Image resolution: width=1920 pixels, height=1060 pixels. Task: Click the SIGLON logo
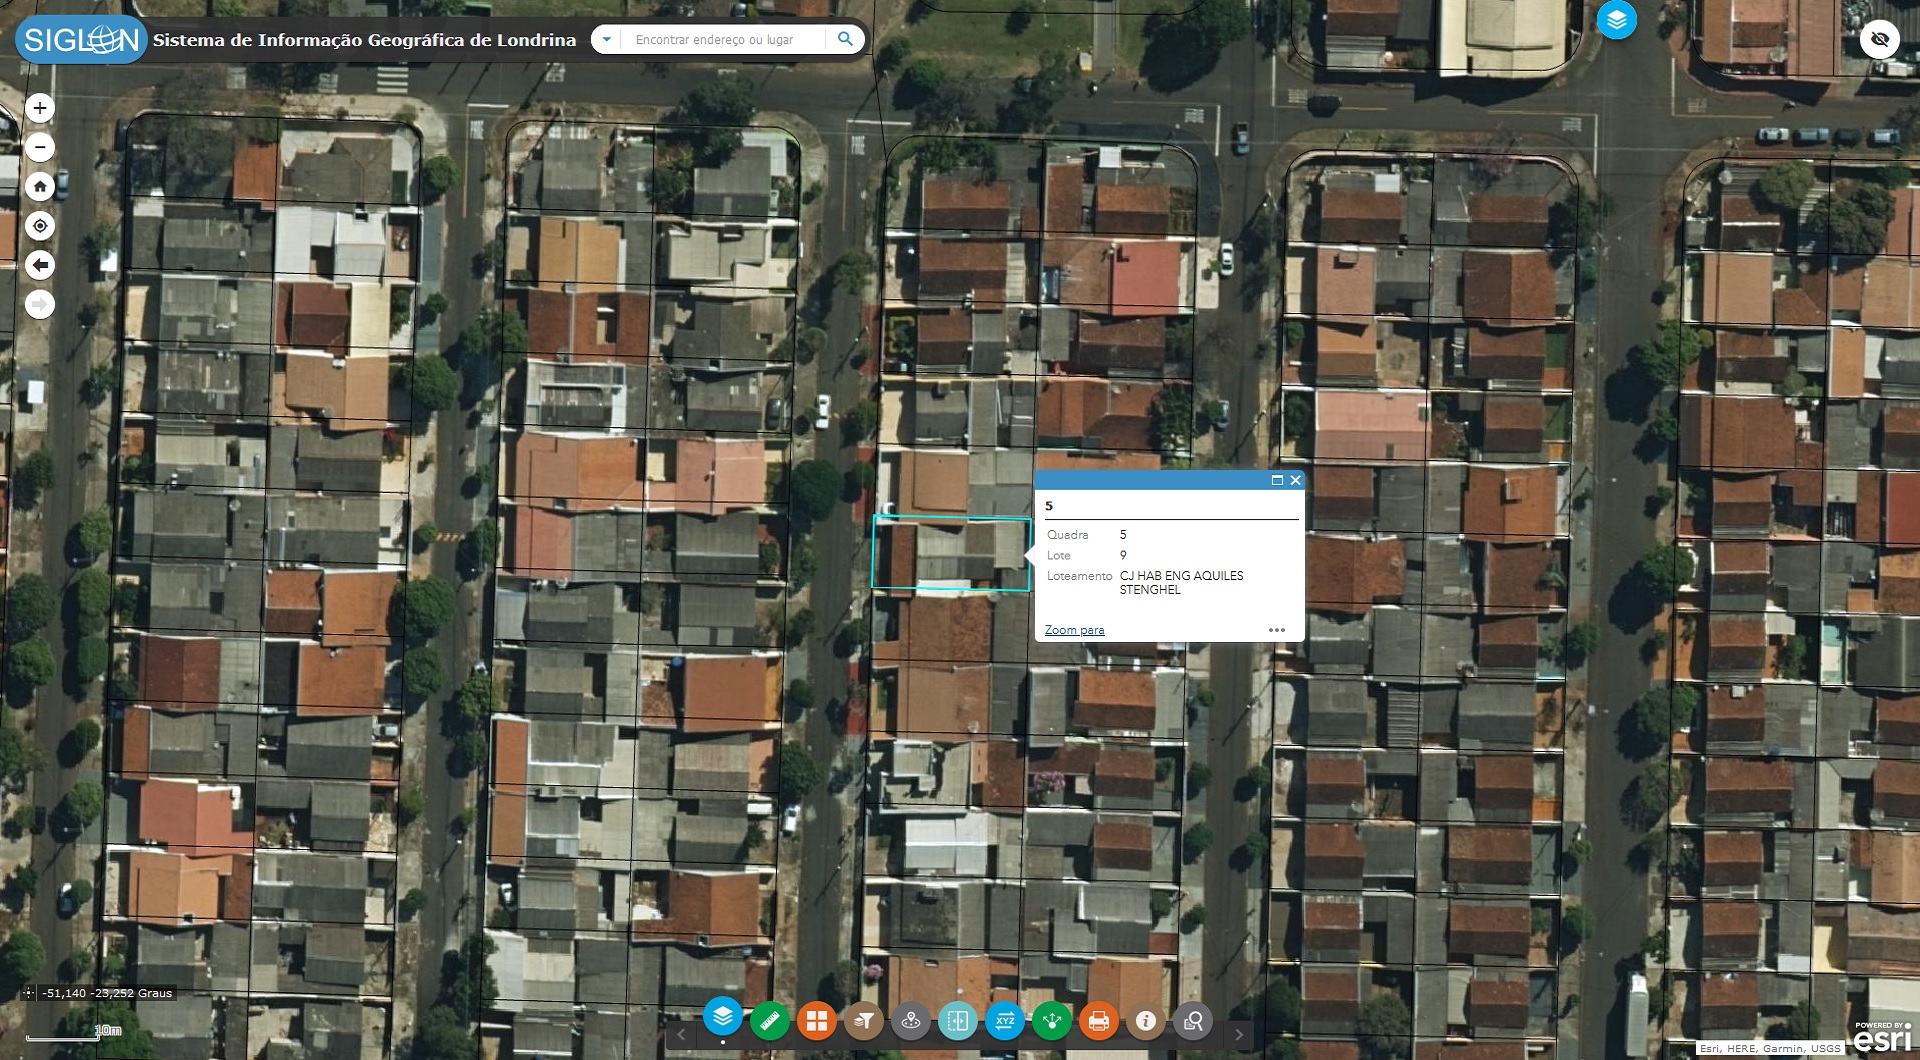pos(81,40)
